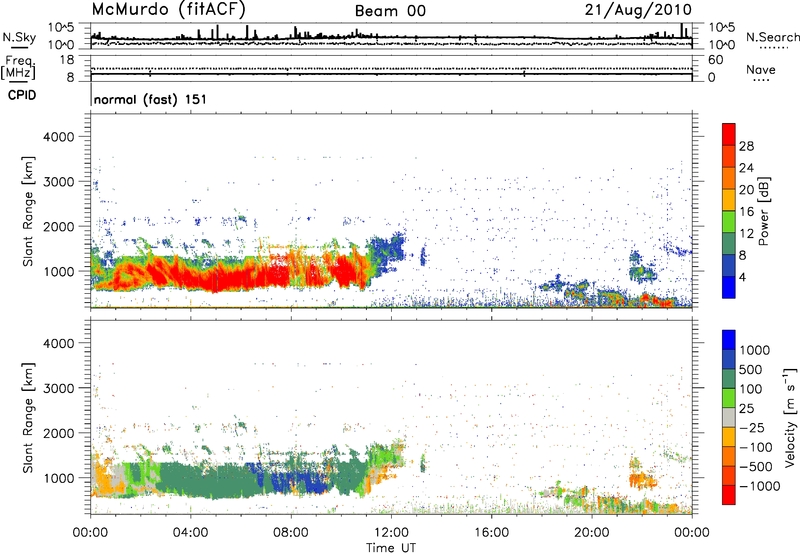
Task: Click the "Beam 00" heading
Action: [390, 11]
